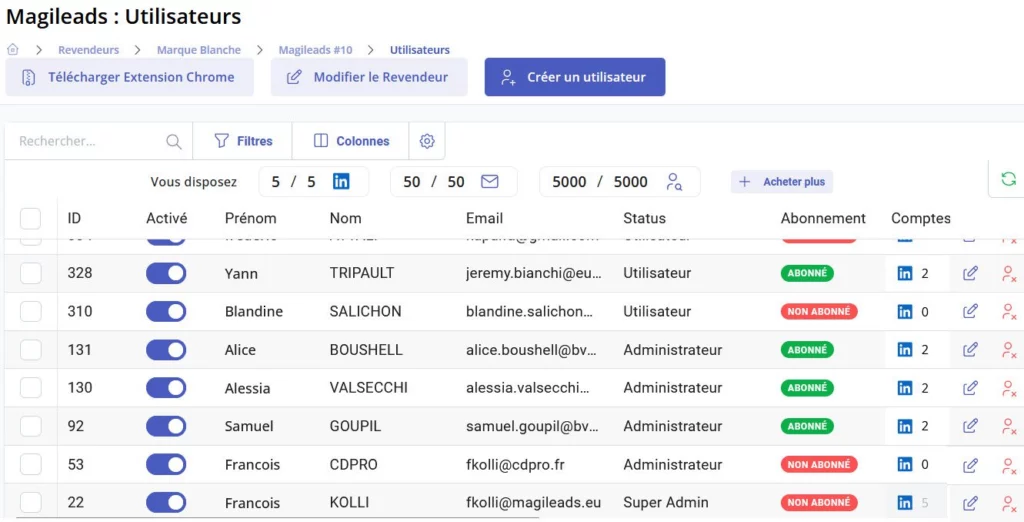The height and width of the screenshot is (522, 1024).
Task: Click the magnifier search icon
Action: (174, 142)
